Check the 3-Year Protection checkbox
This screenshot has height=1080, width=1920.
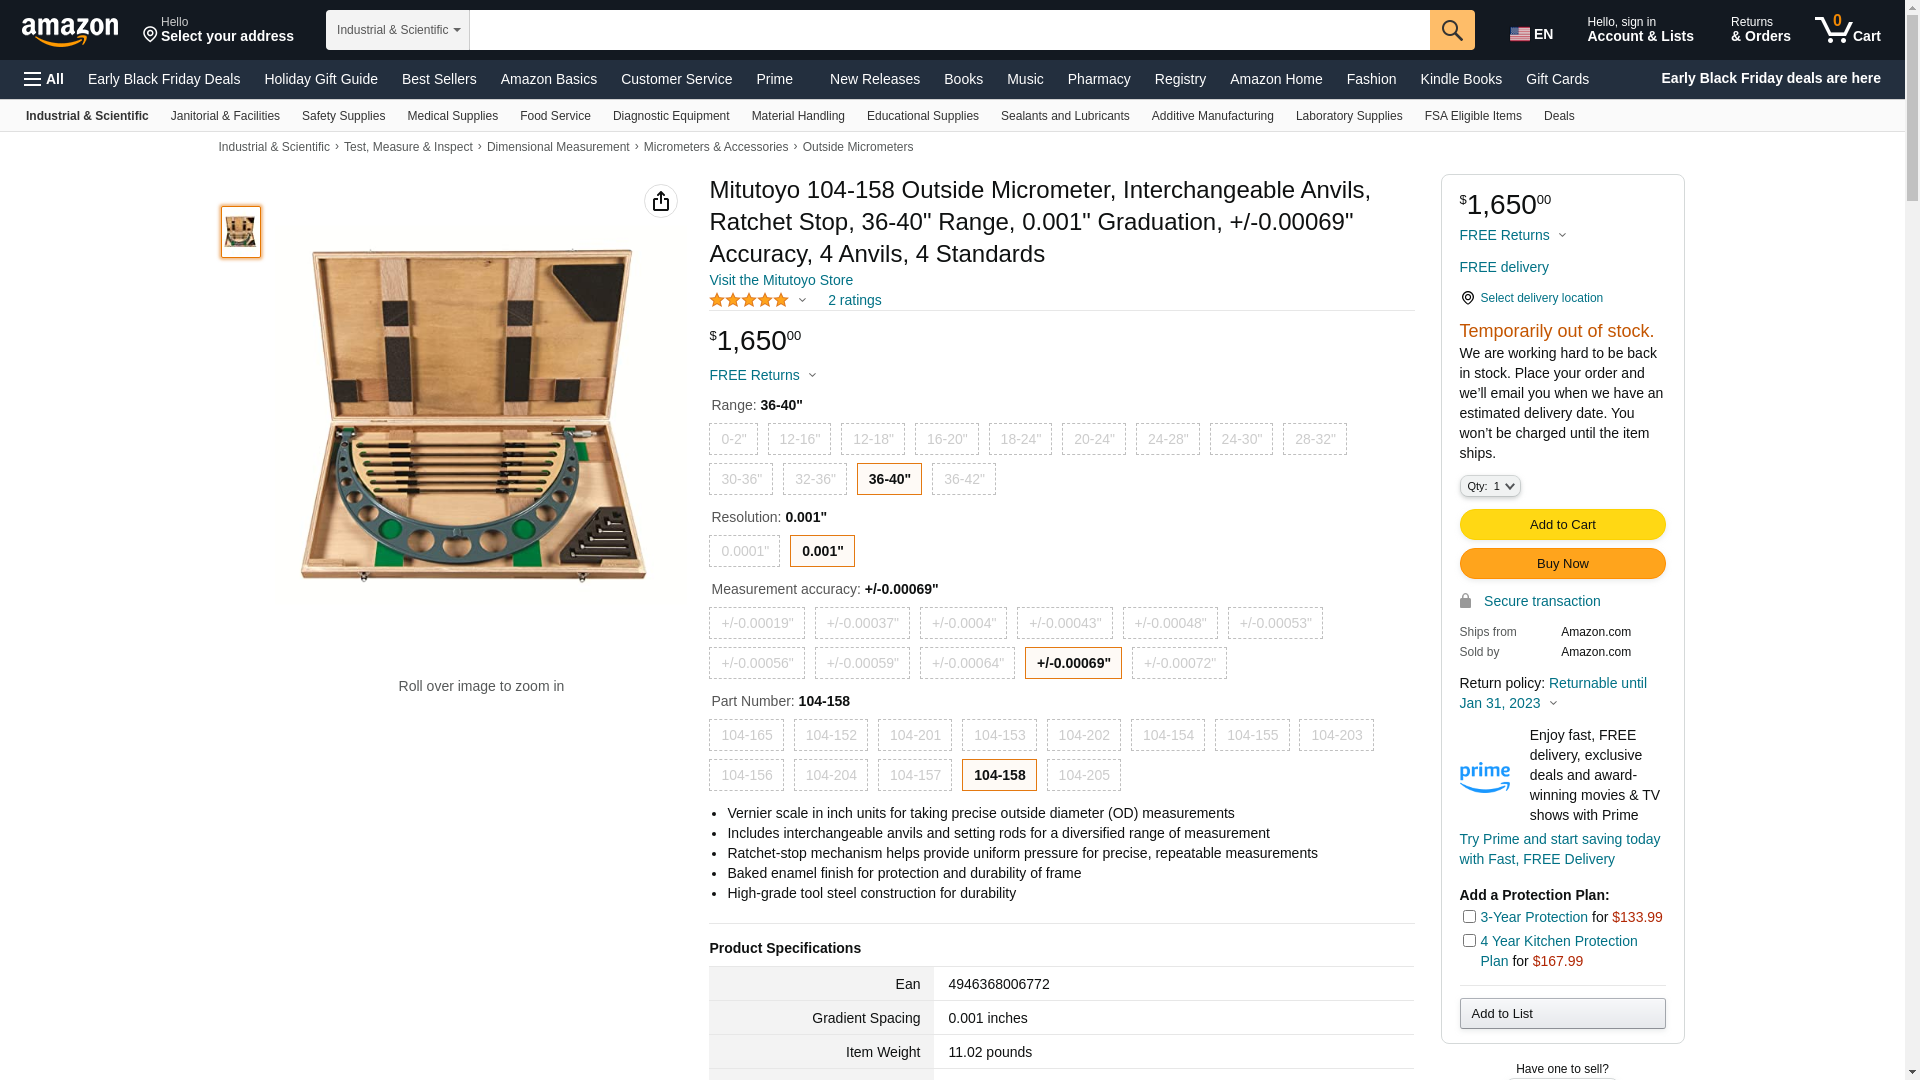pyautogui.click(x=1469, y=916)
